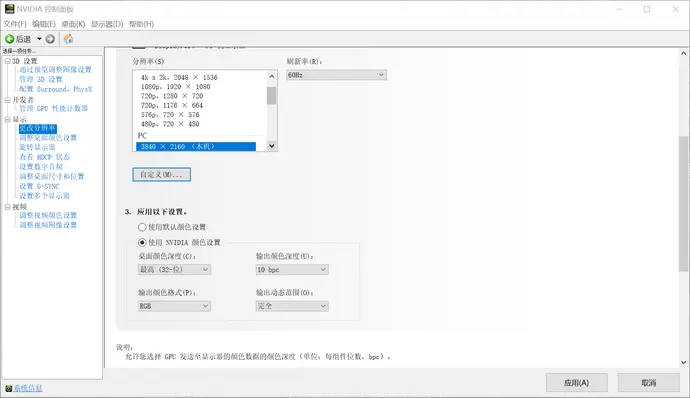Click the NVIDIA logo in title bar
This screenshot has width=690, height=398.
click(9, 9)
